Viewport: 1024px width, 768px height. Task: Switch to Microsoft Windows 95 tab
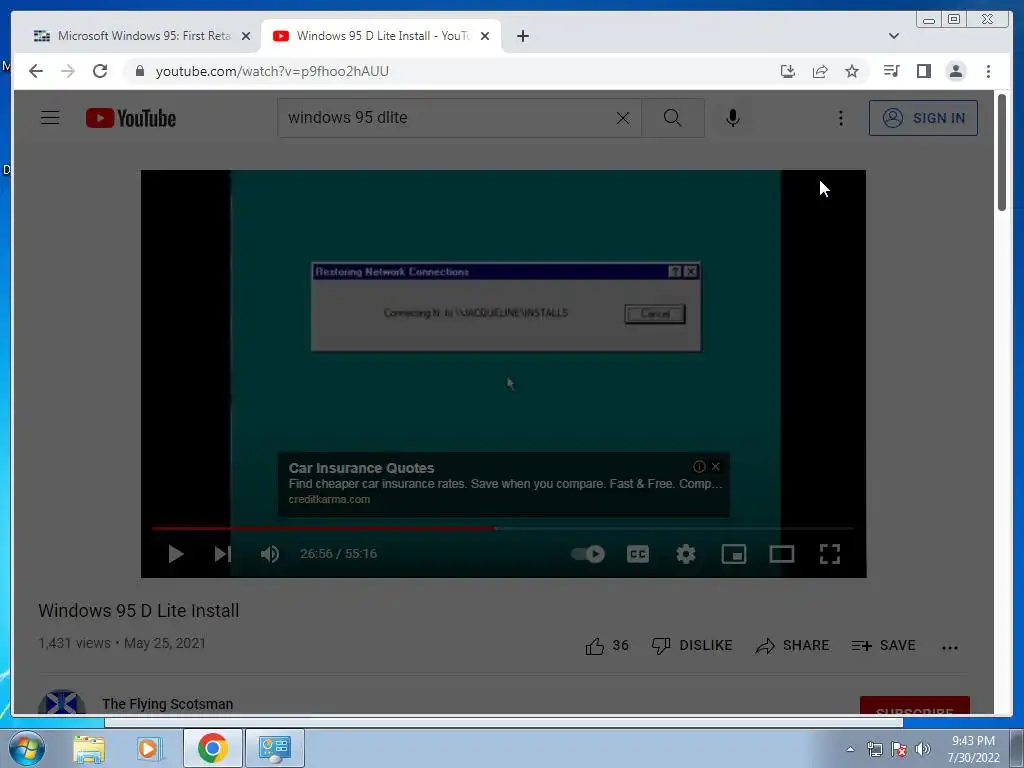142,36
